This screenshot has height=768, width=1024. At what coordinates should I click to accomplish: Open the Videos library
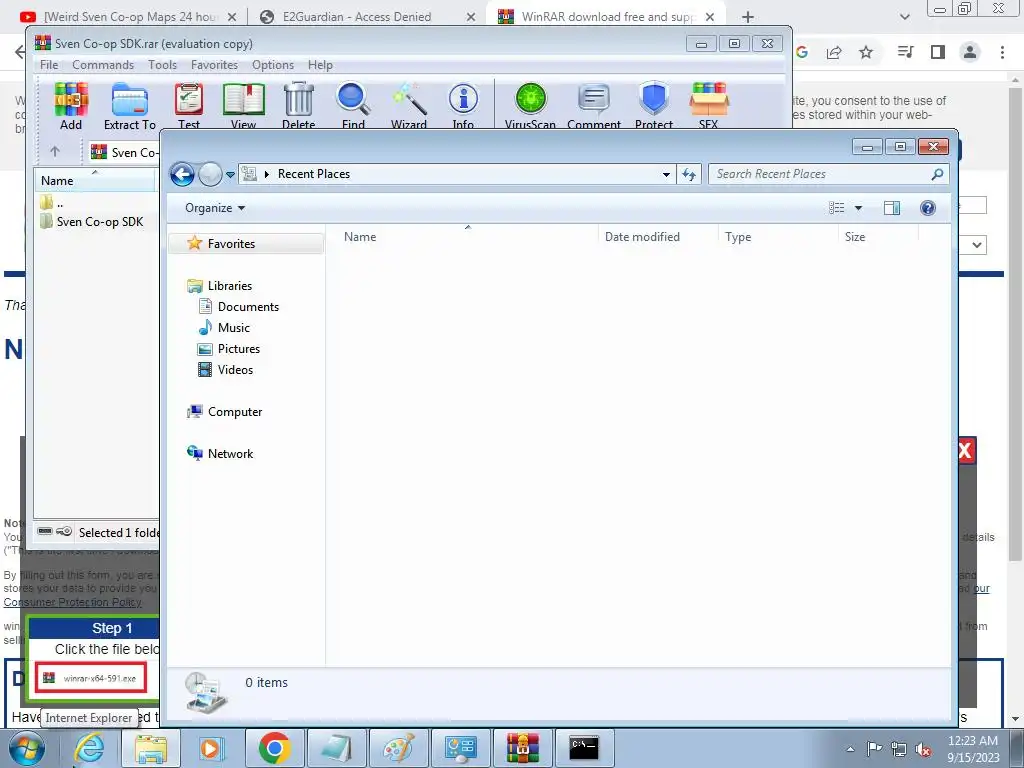pos(225,370)
